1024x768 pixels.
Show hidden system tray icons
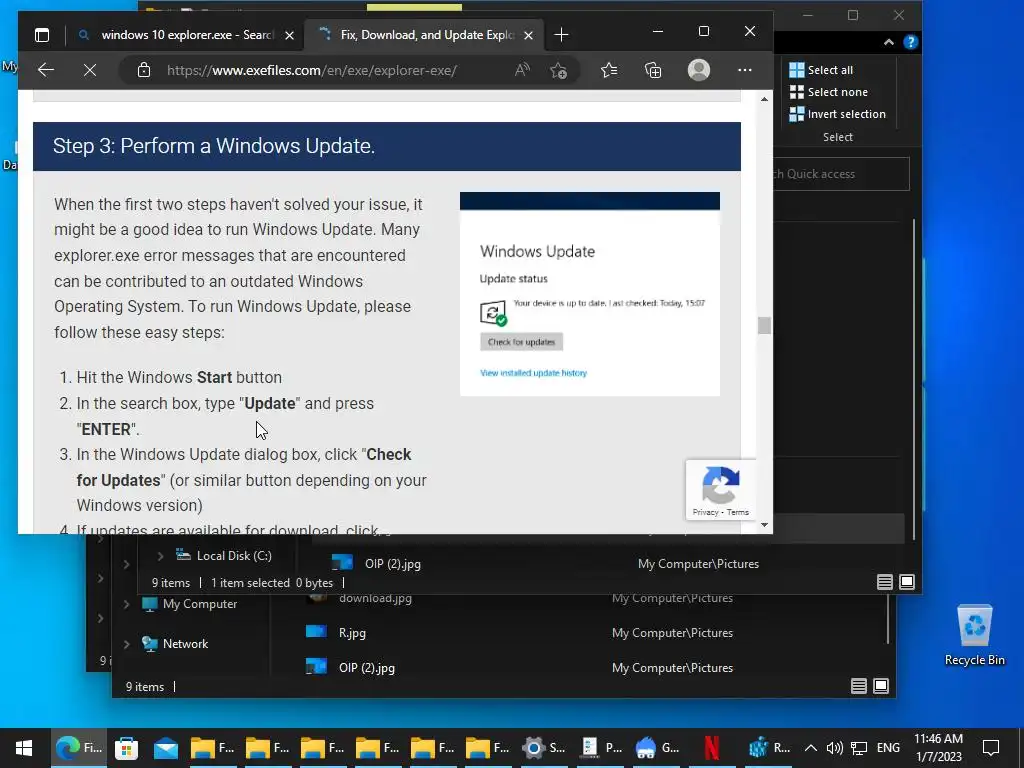(810, 748)
